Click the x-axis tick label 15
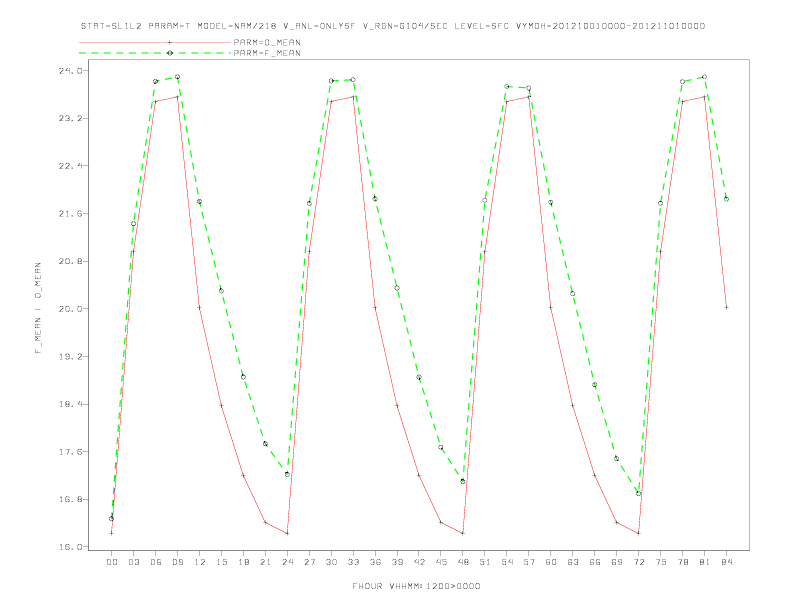 221,562
